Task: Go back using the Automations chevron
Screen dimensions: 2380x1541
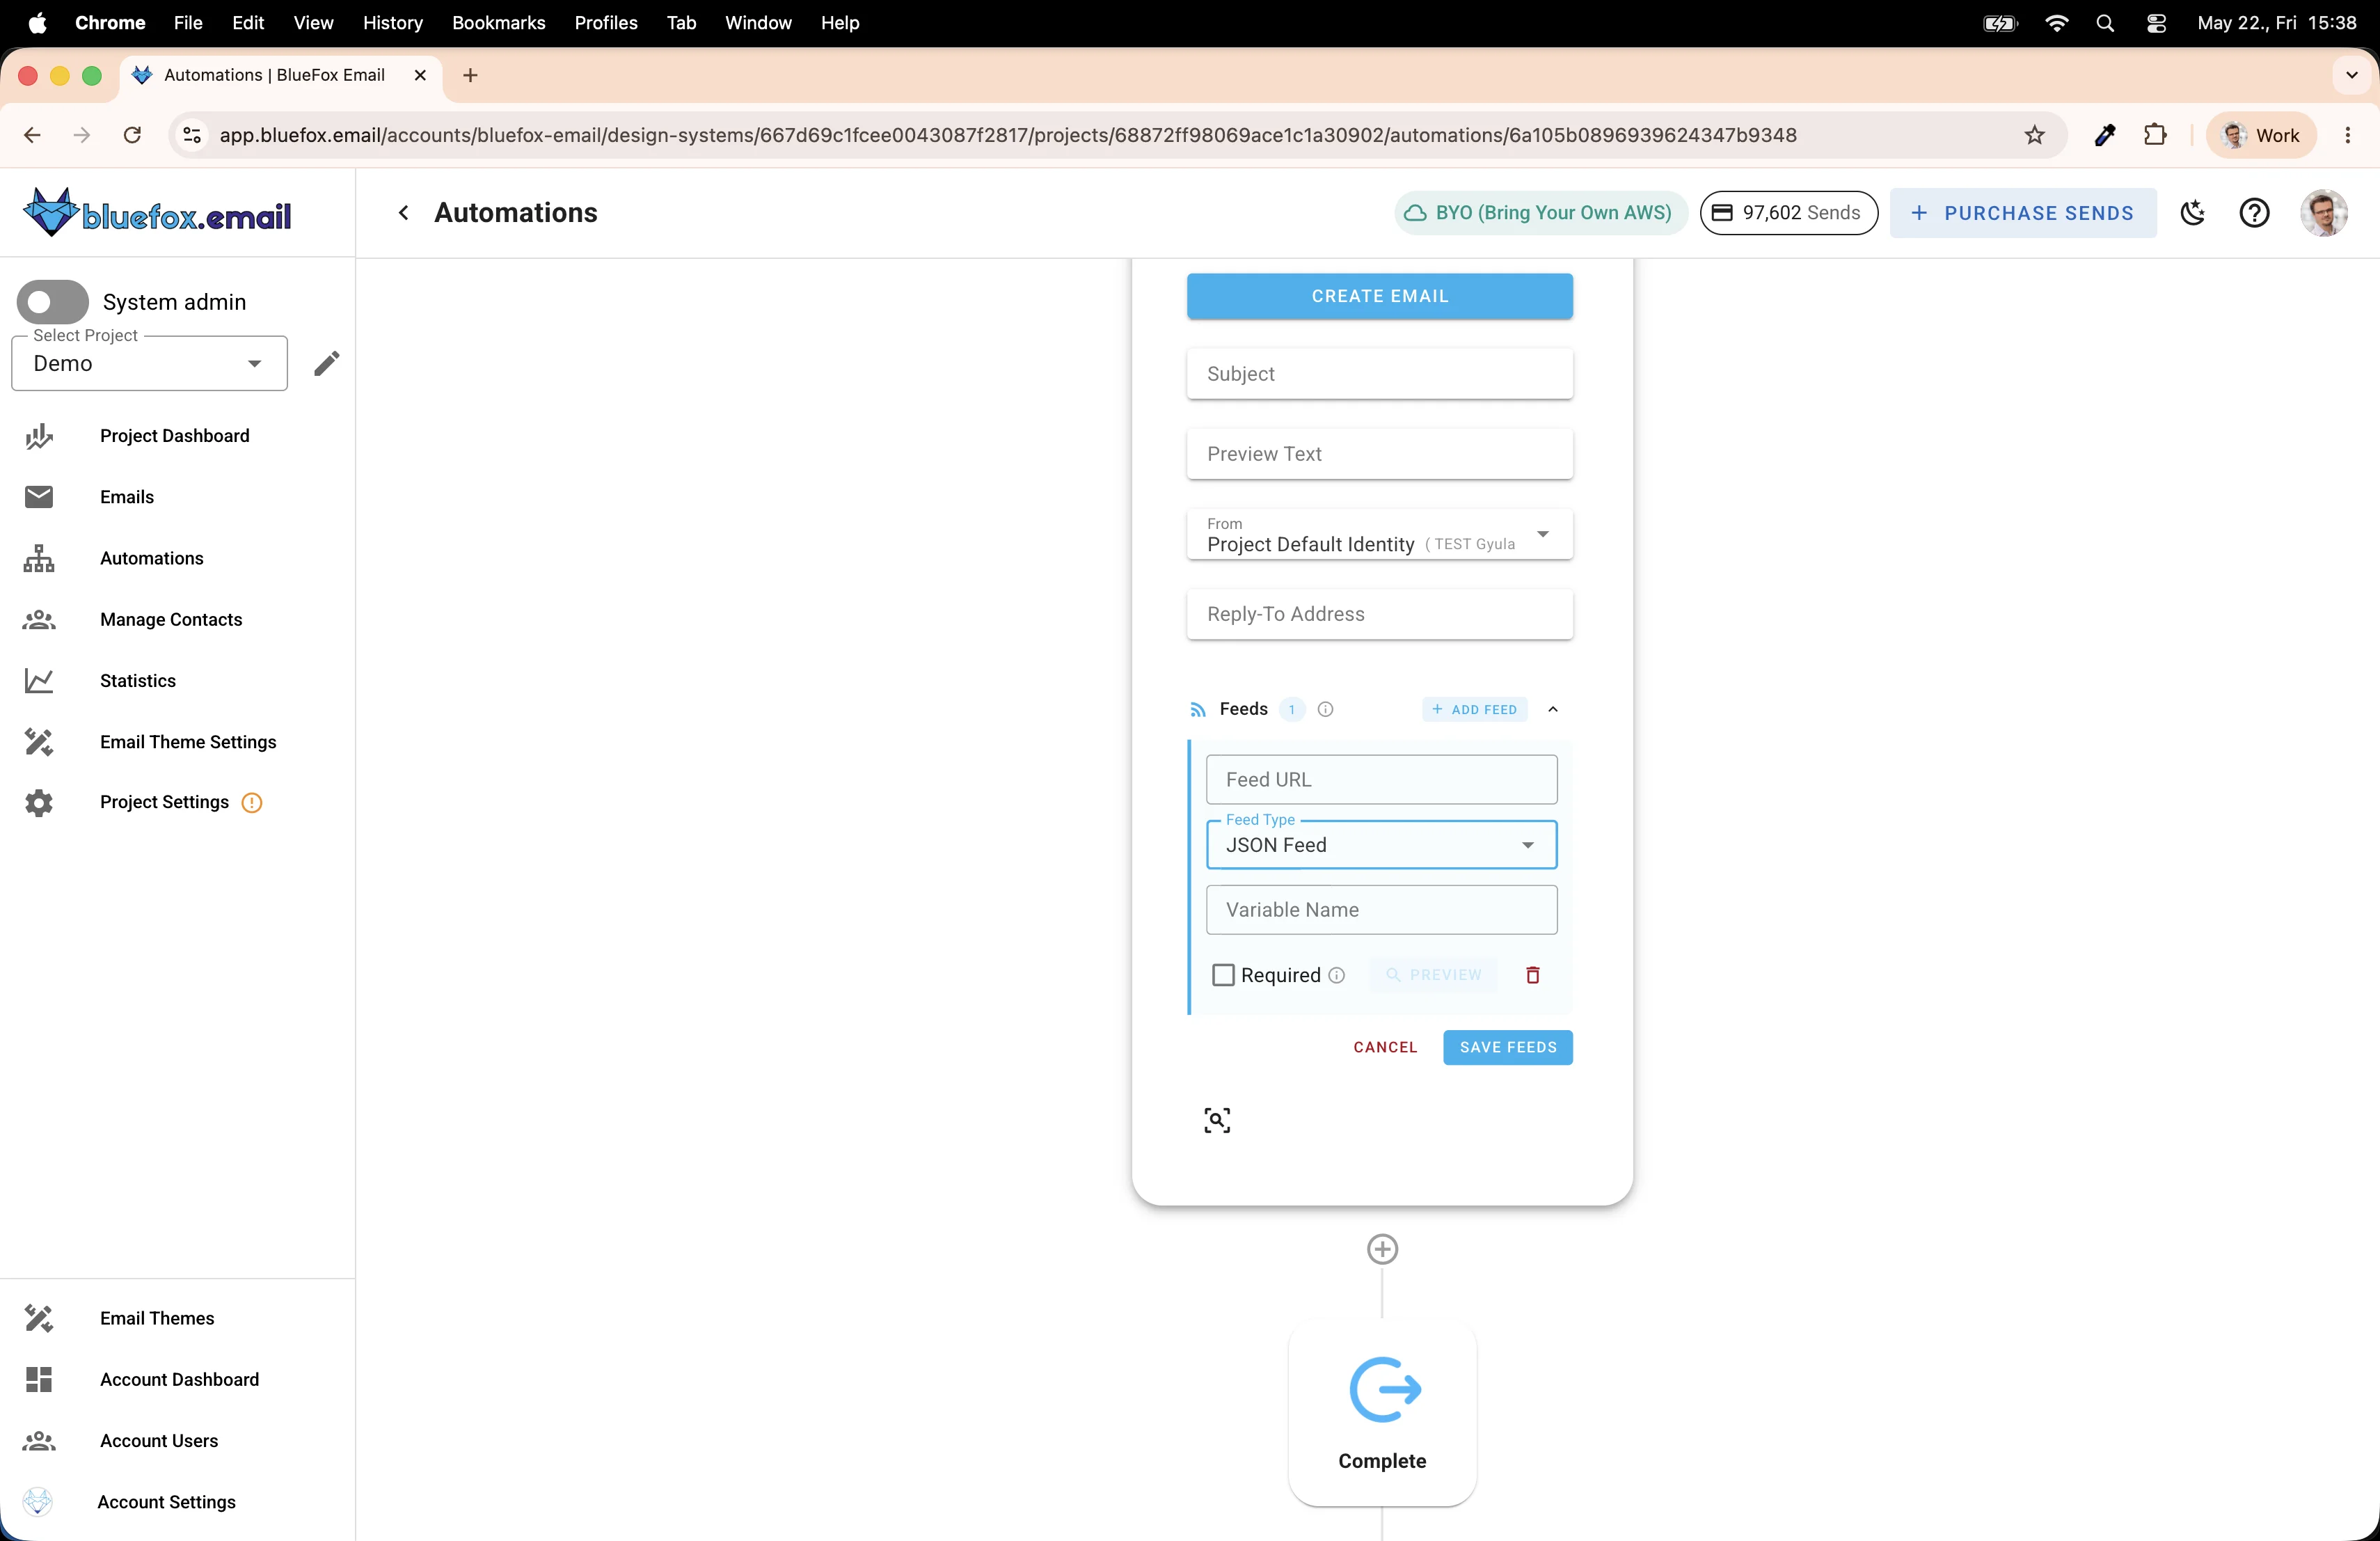Action: (403, 213)
